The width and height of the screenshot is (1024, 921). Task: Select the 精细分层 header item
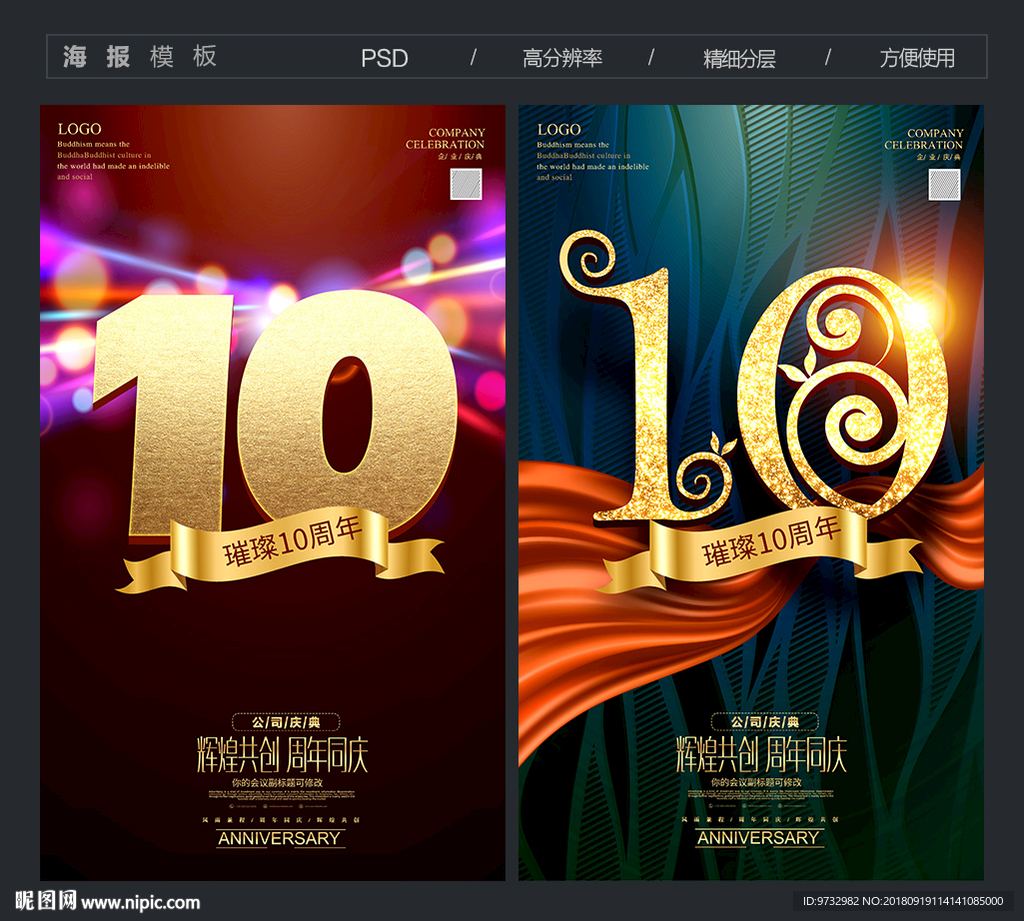pos(739,58)
